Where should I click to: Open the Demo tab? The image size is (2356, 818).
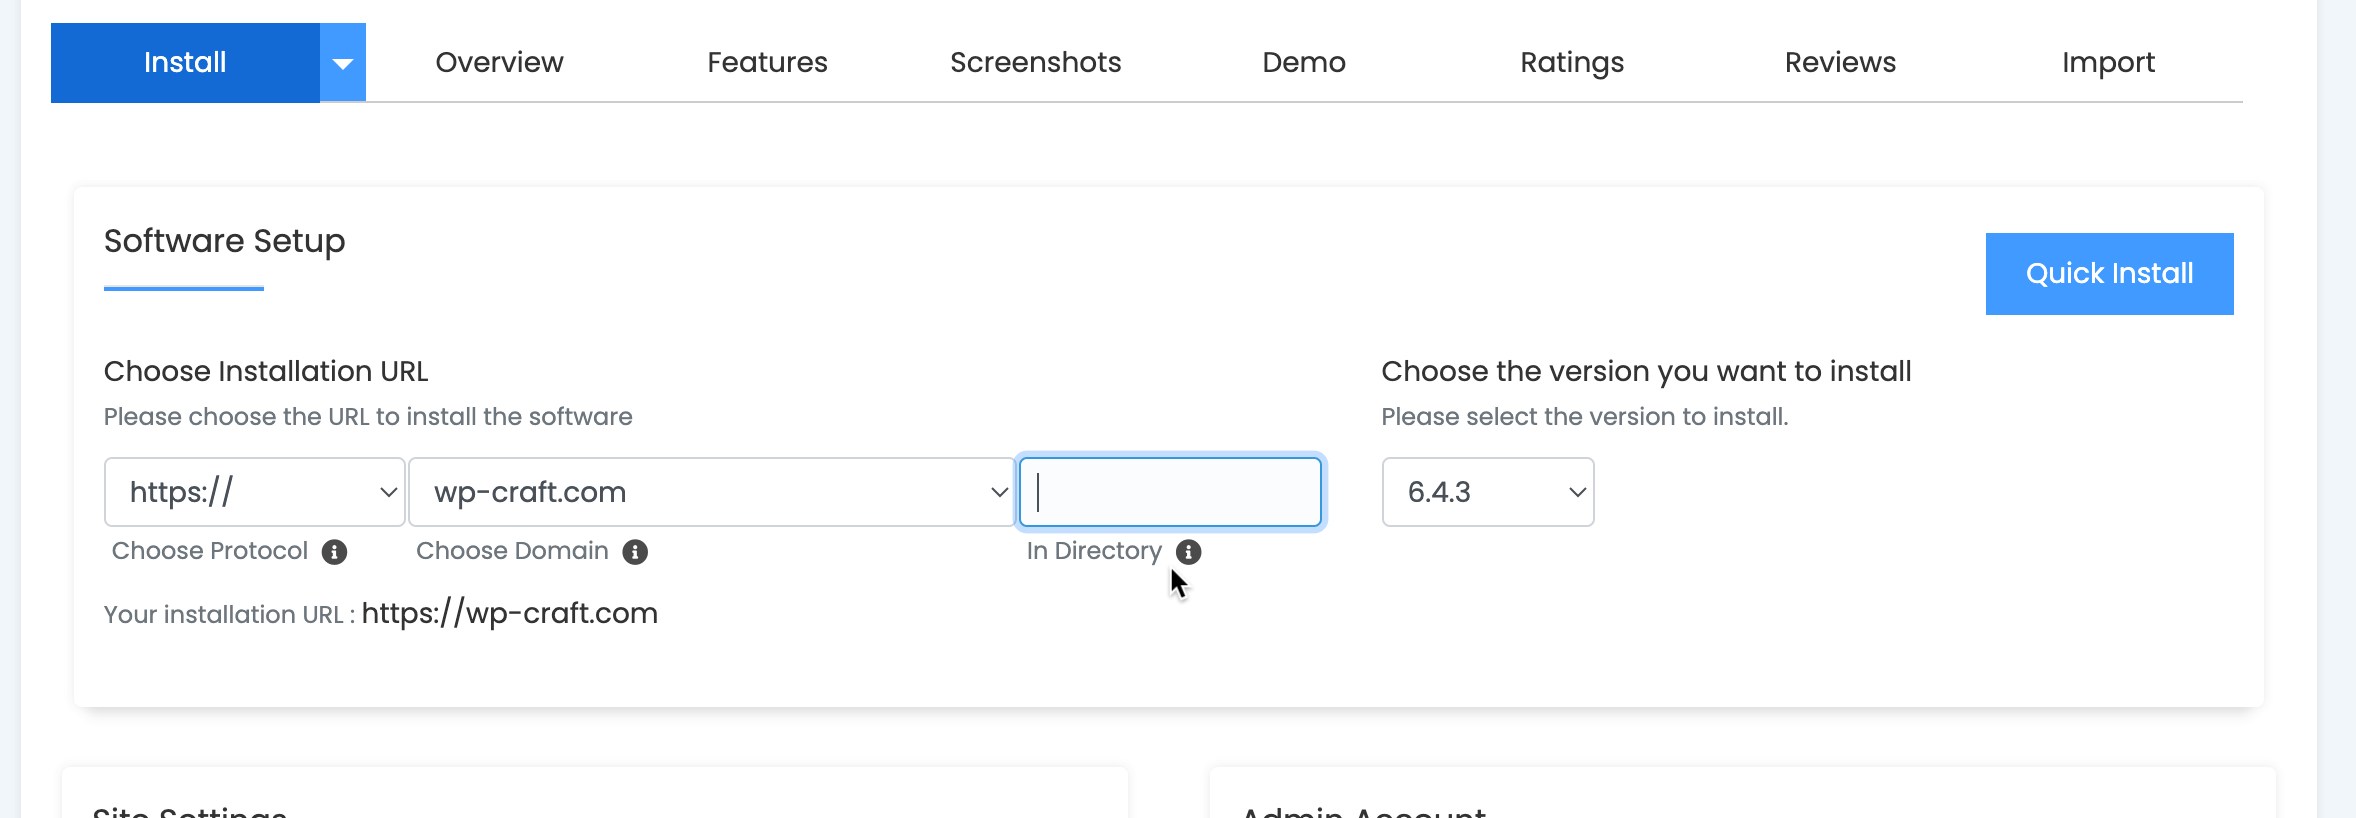pyautogui.click(x=1303, y=63)
